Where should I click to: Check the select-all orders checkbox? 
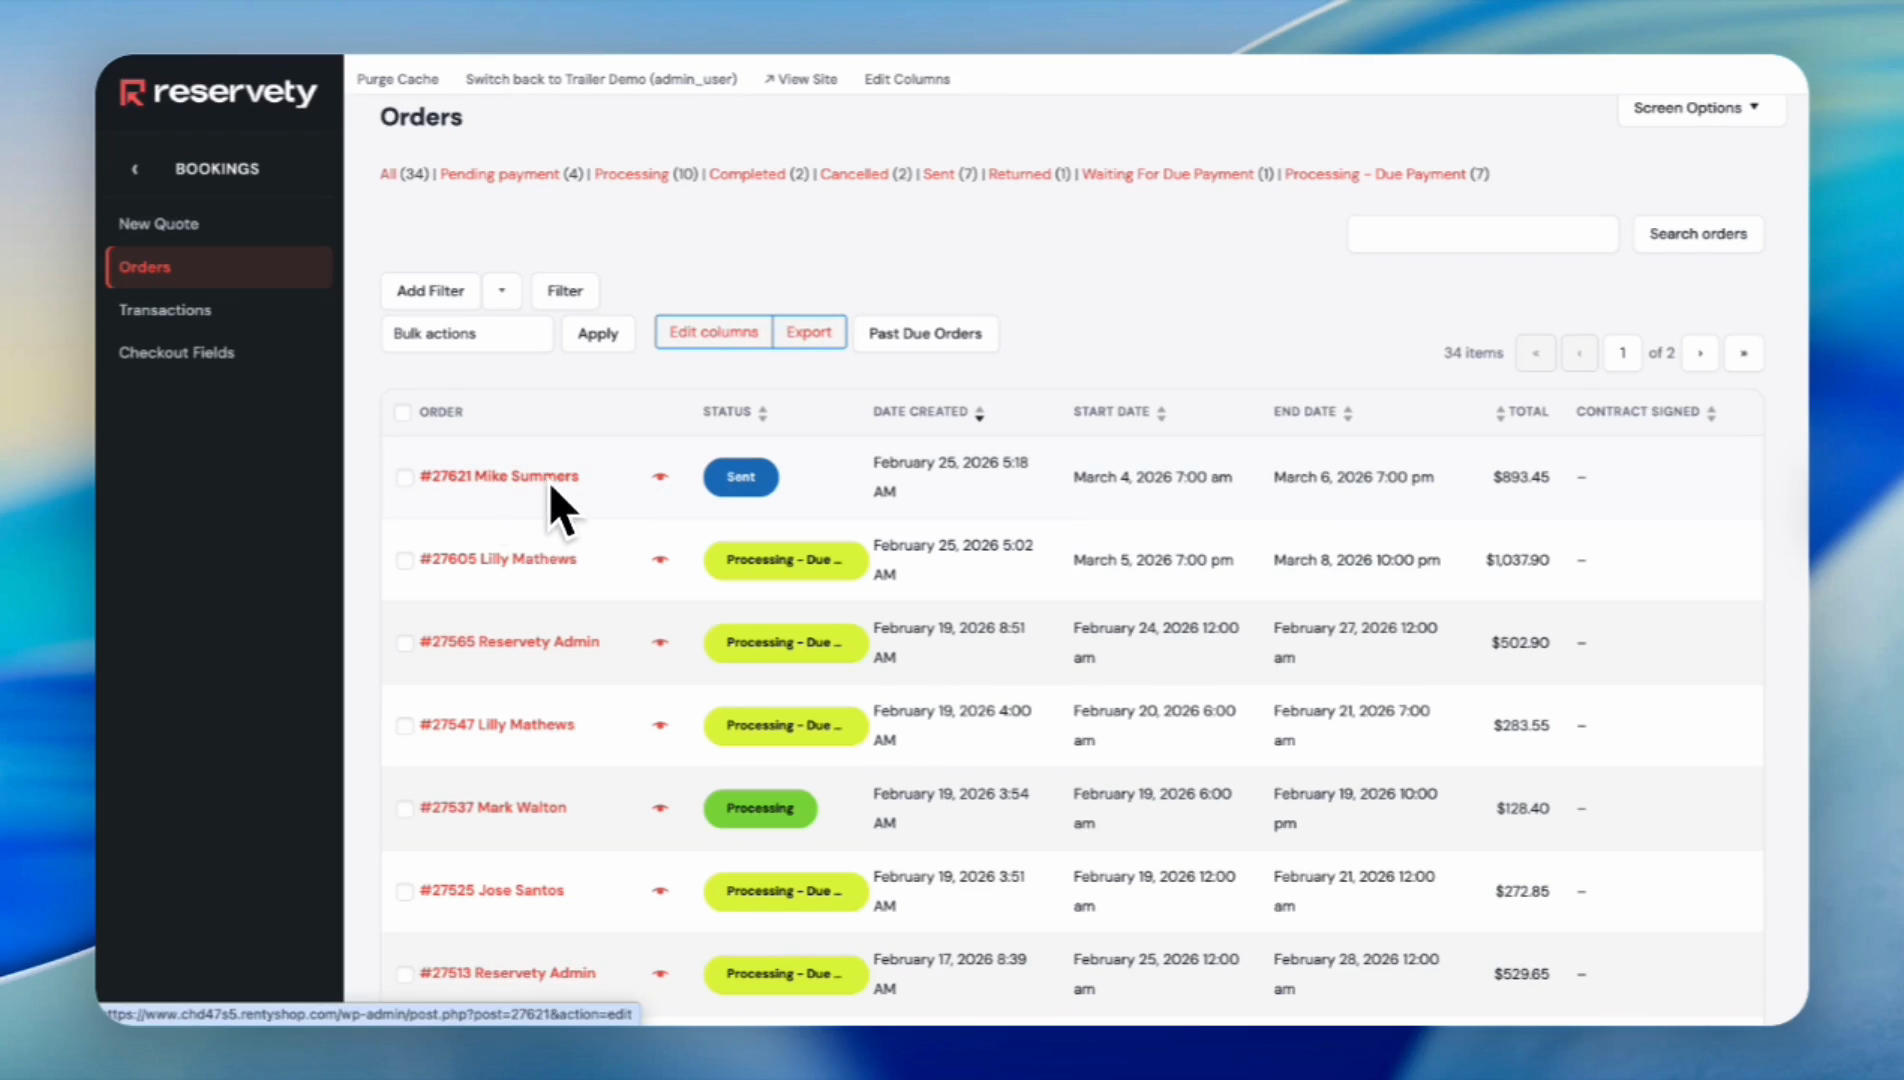tap(402, 412)
